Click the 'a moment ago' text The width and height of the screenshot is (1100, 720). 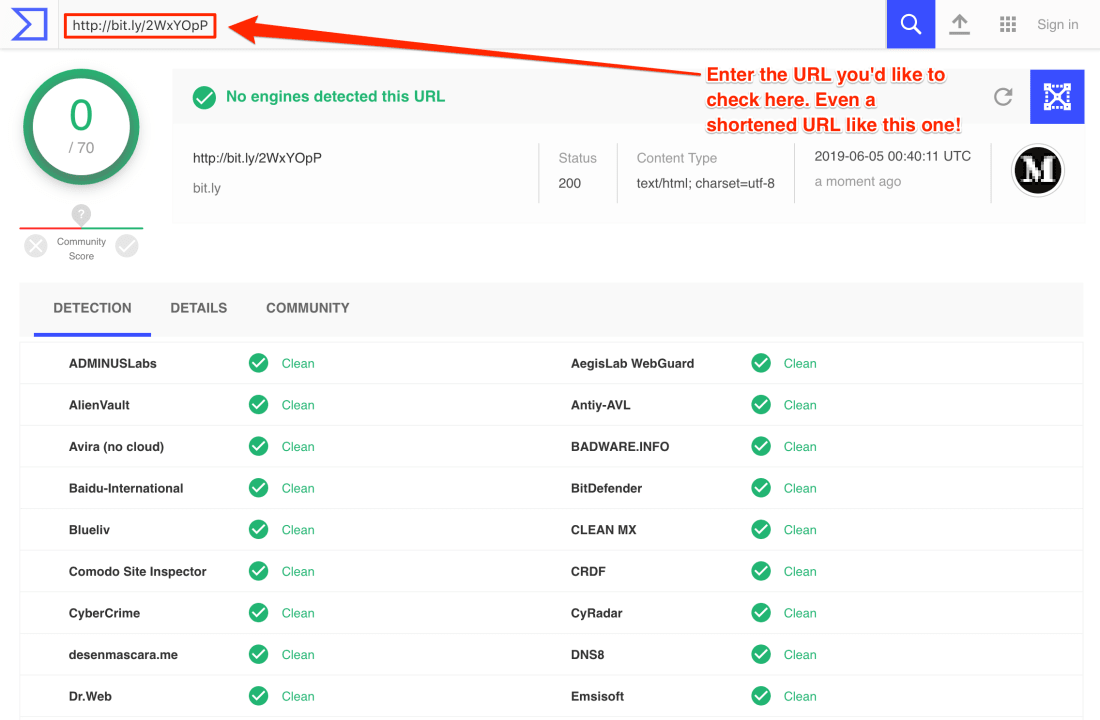click(857, 181)
